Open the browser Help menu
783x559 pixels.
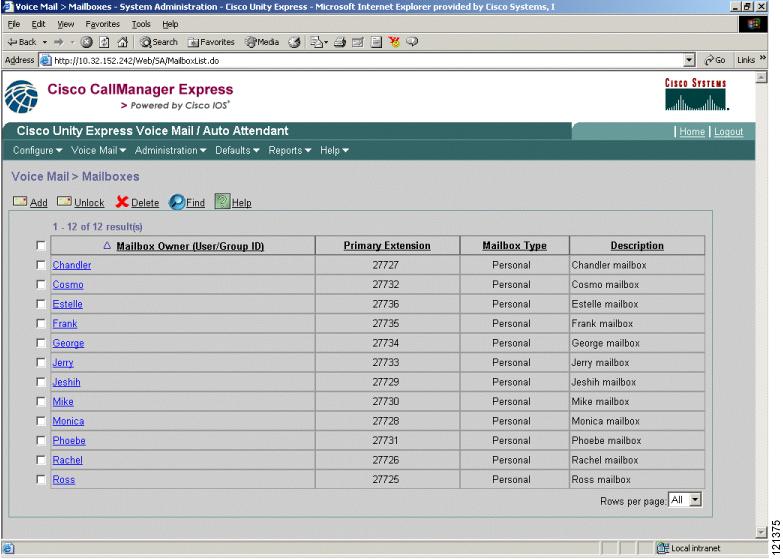(170, 24)
